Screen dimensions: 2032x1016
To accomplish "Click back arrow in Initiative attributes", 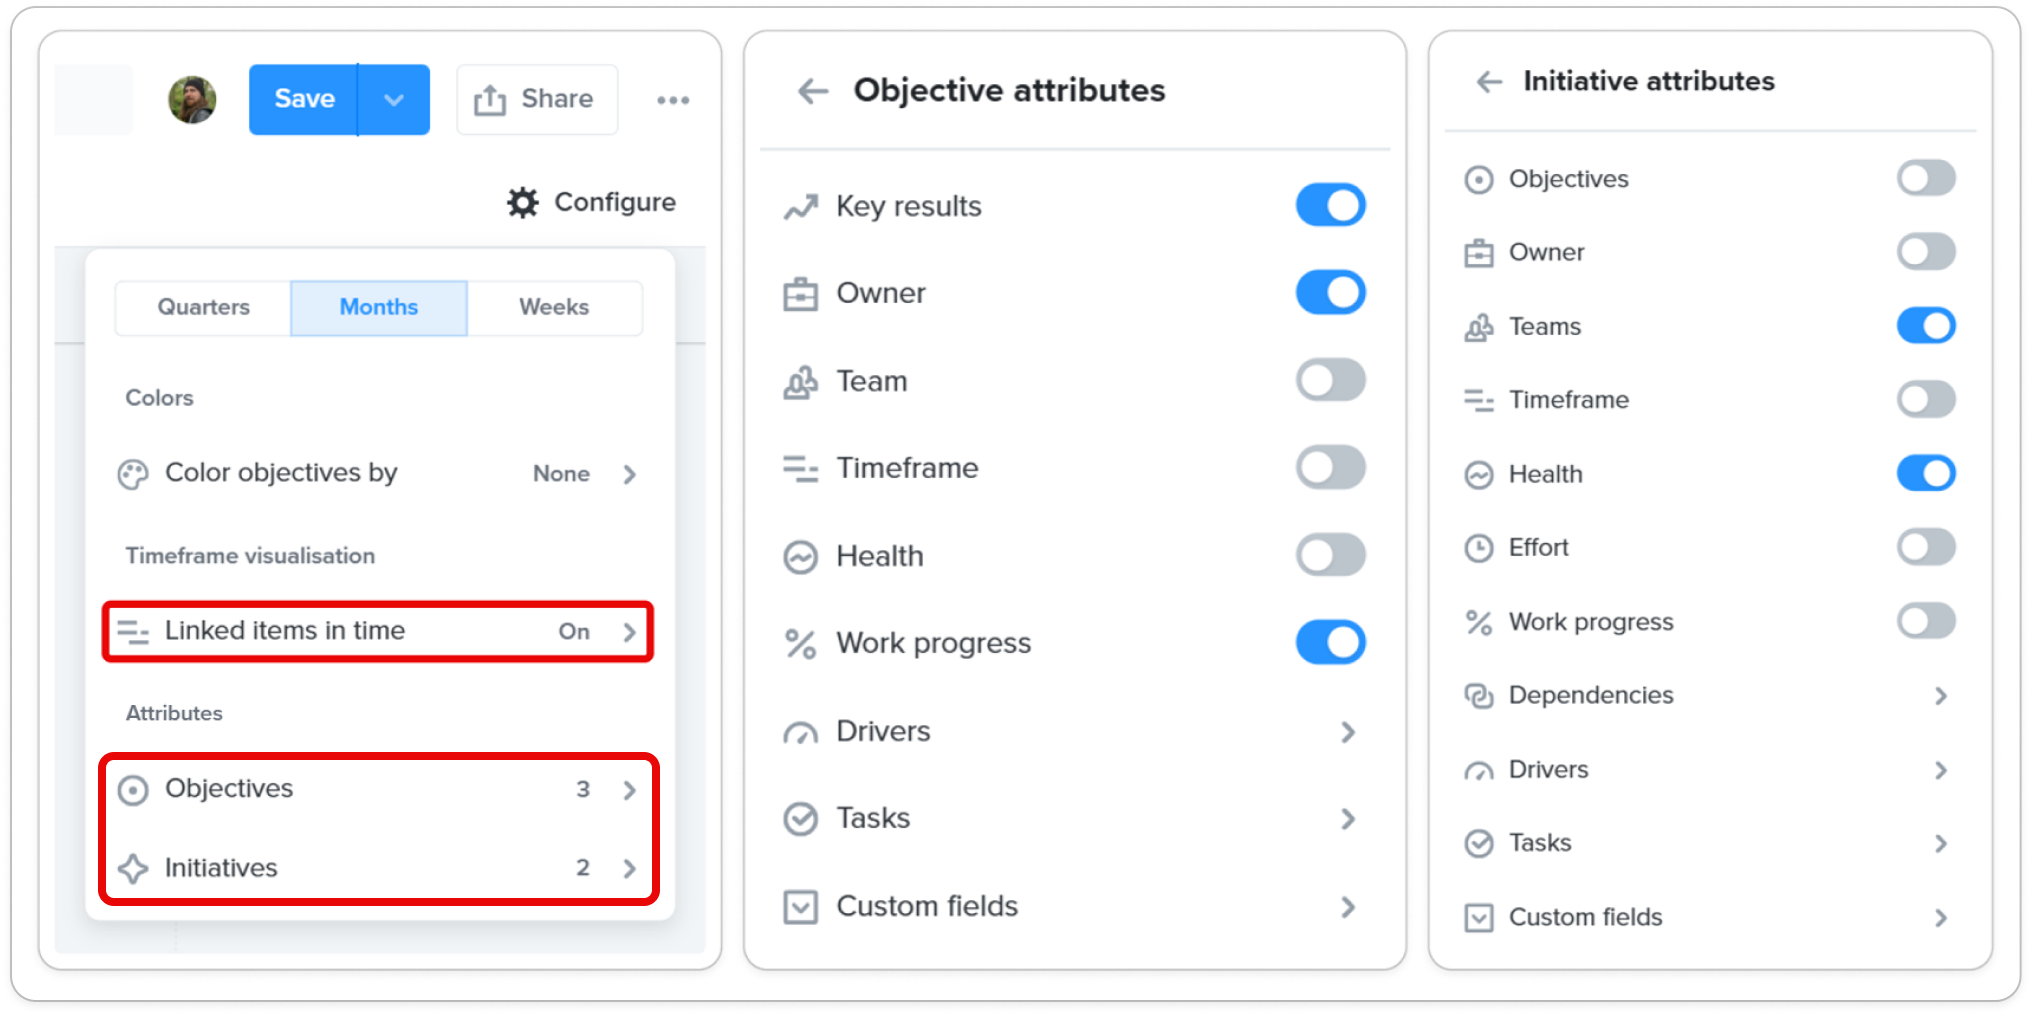I will click(x=1489, y=82).
